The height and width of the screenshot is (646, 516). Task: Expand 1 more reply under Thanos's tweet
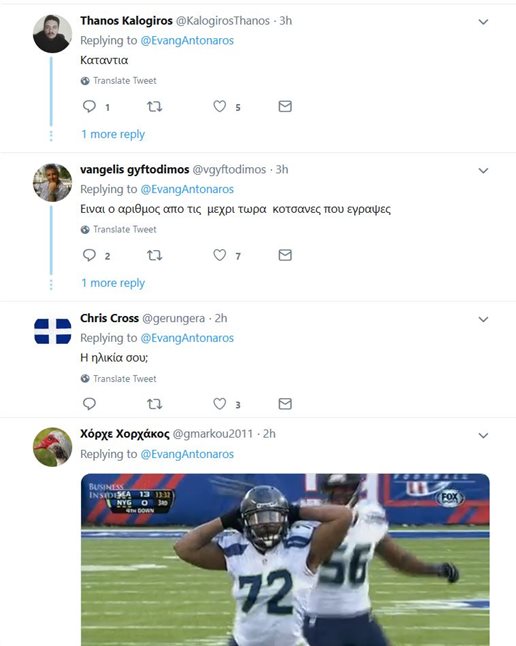[x=113, y=134]
